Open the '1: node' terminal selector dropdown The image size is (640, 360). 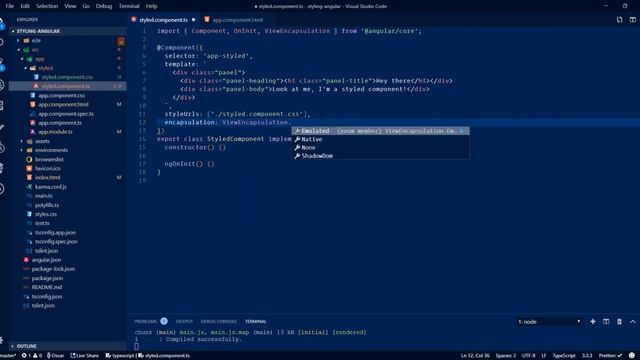click(549, 322)
